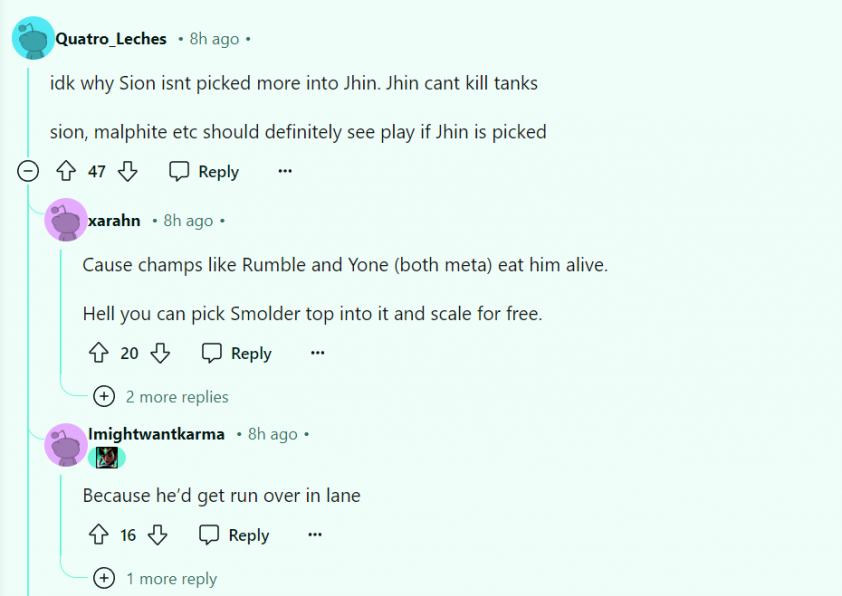842x596 pixels.
Task: Collapse Quatro_Leches' comment thread
Action: 28,171
